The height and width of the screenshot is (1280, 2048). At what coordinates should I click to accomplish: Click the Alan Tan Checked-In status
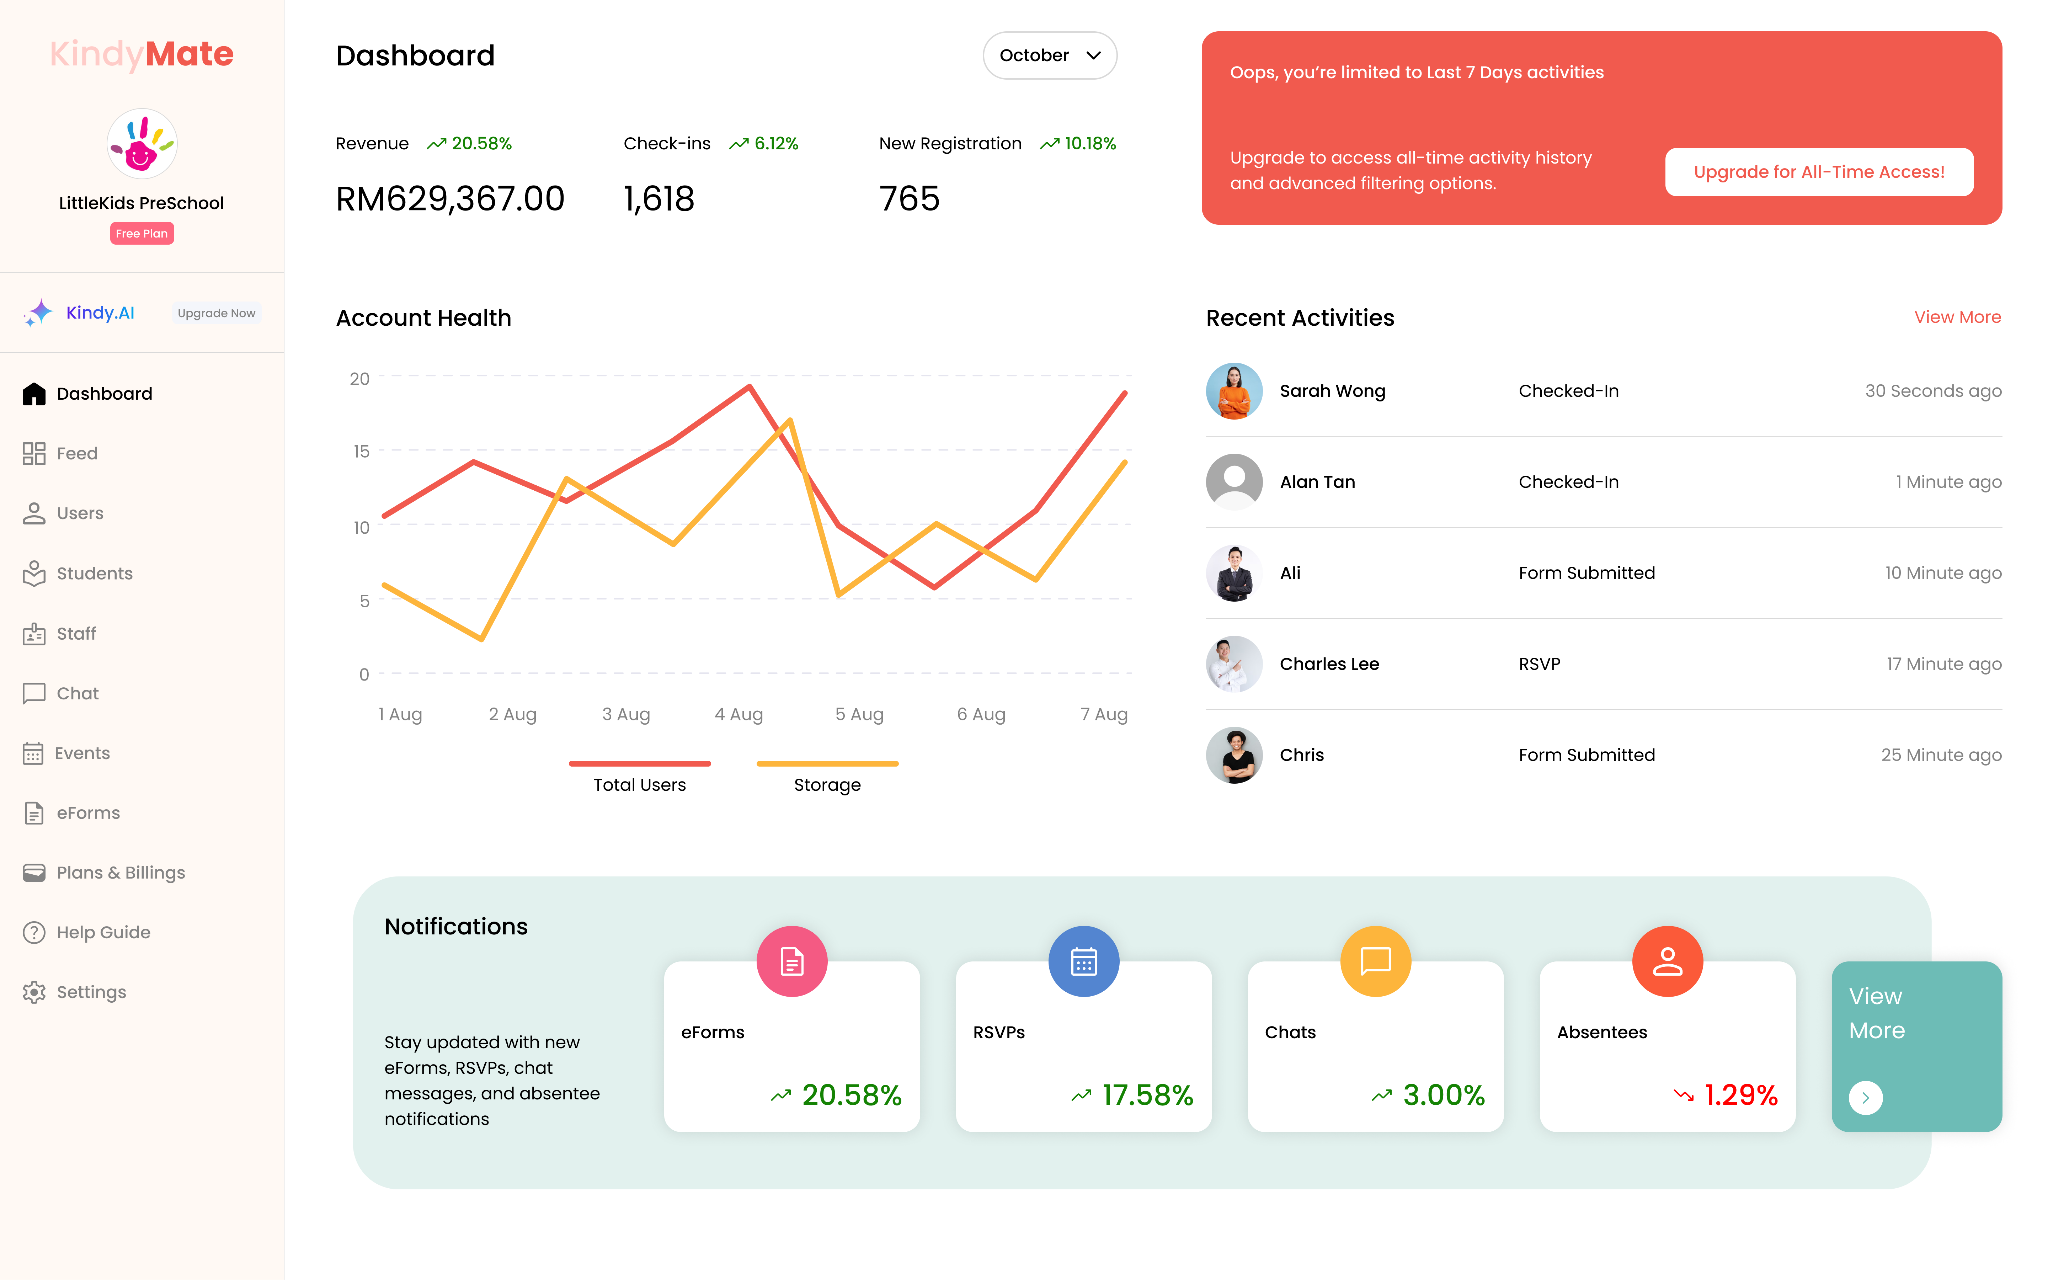pyautogui.click(x=1568, y=482)
